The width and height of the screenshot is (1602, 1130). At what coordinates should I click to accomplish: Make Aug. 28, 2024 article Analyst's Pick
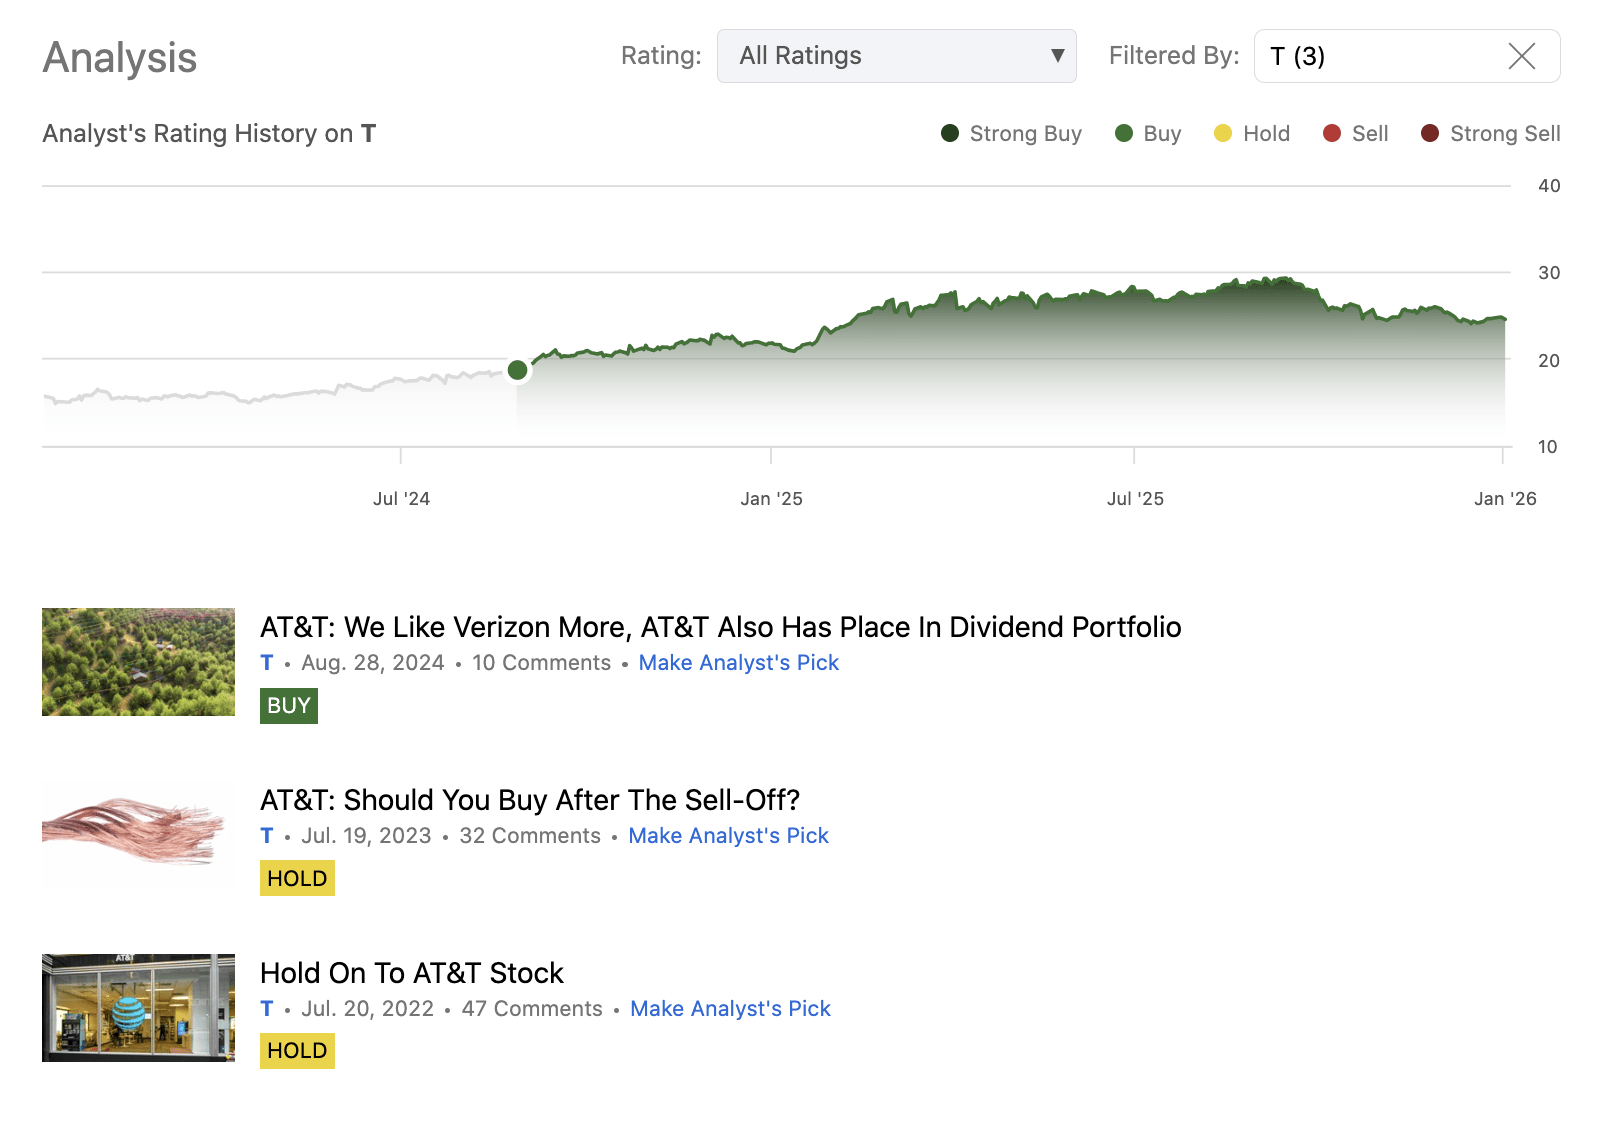click(x=738, y=663)
